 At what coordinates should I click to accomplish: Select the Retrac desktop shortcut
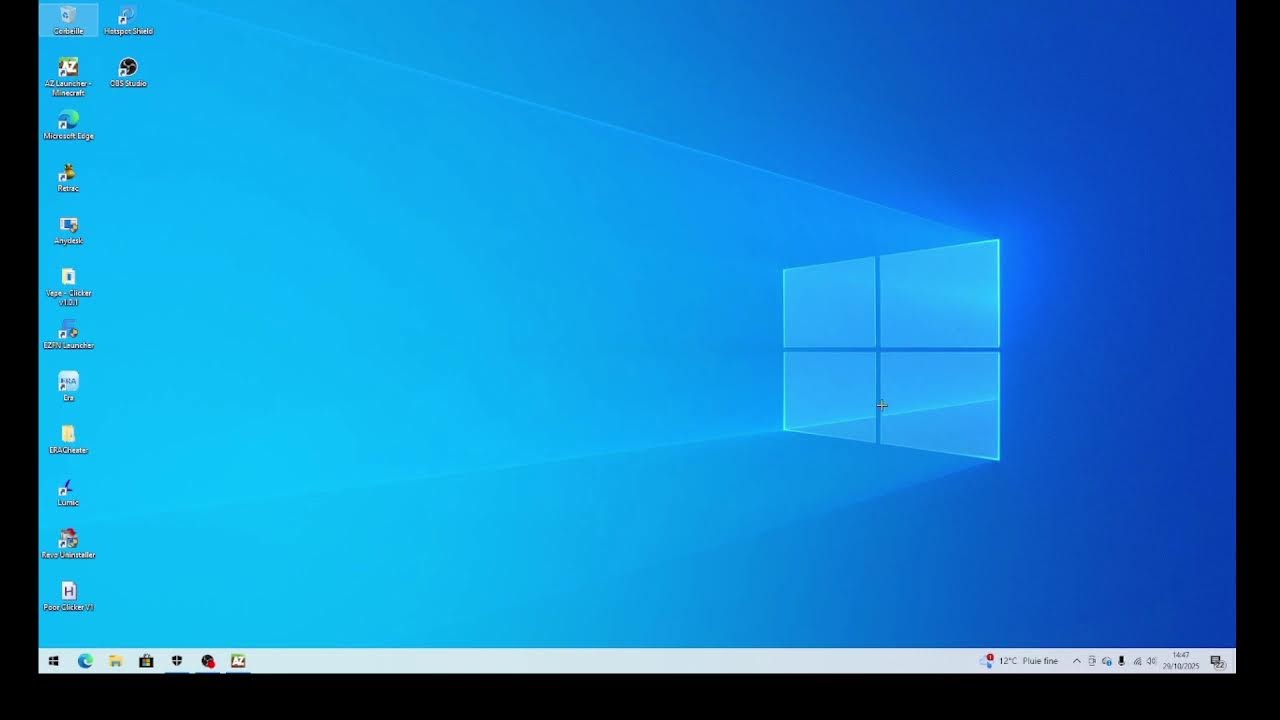pos(68,178)
